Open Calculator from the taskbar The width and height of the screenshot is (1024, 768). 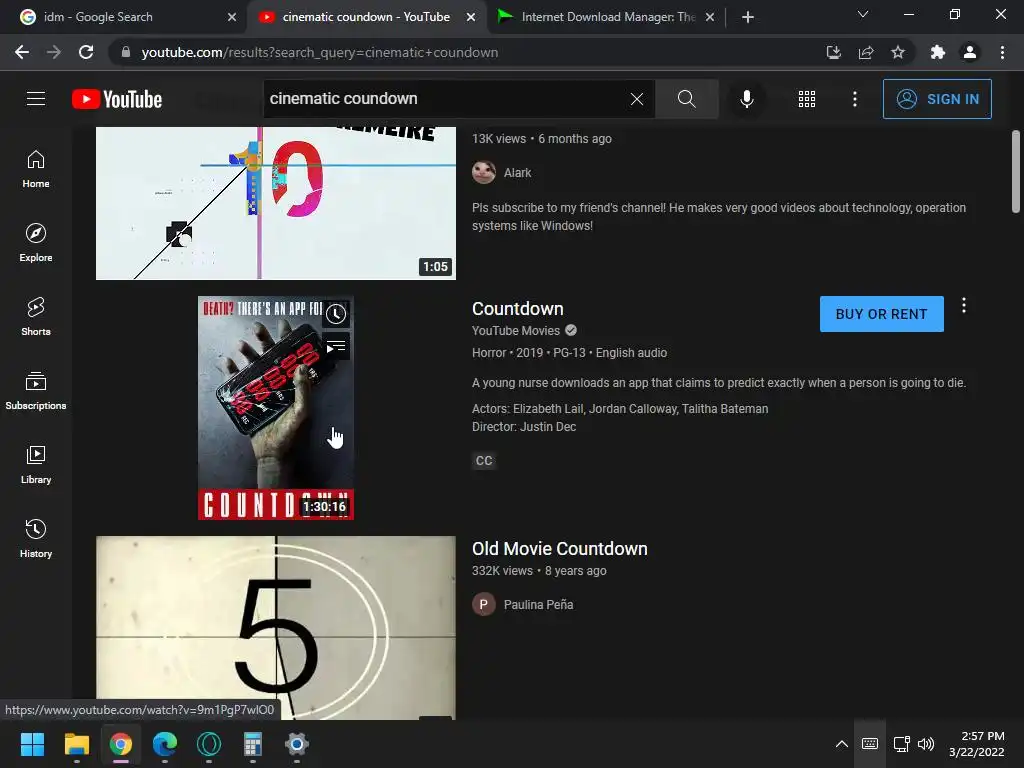(x=253, y=744)
